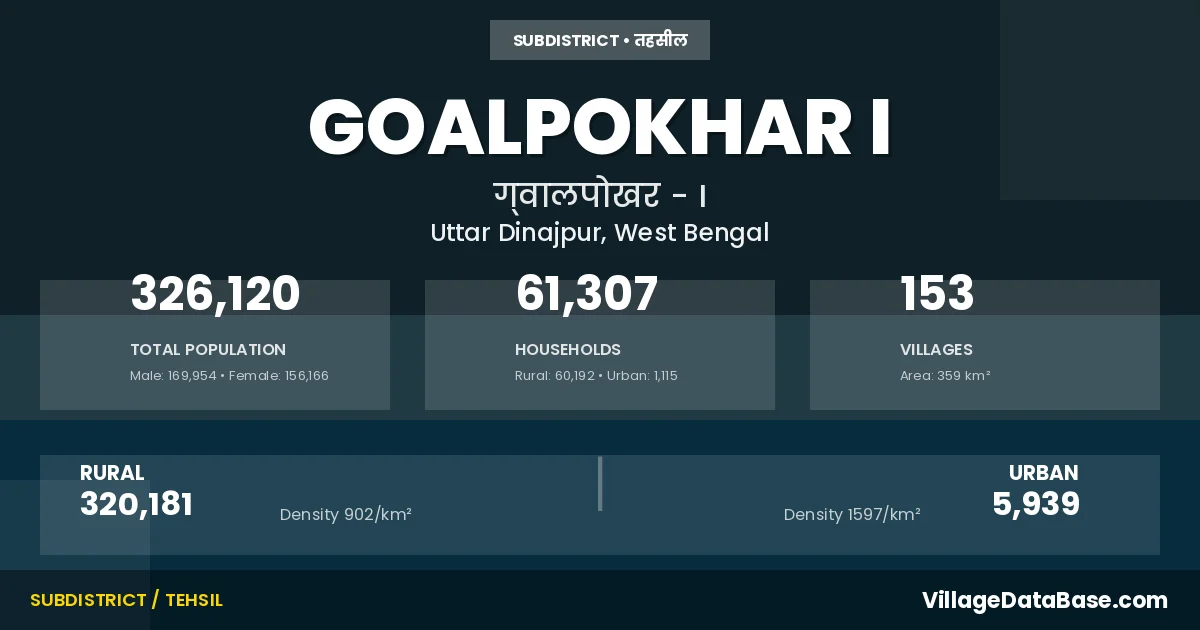This screenshot has width=1200, height=630.
Task: Click the 326,120 population figure
Action: point(215,294)
